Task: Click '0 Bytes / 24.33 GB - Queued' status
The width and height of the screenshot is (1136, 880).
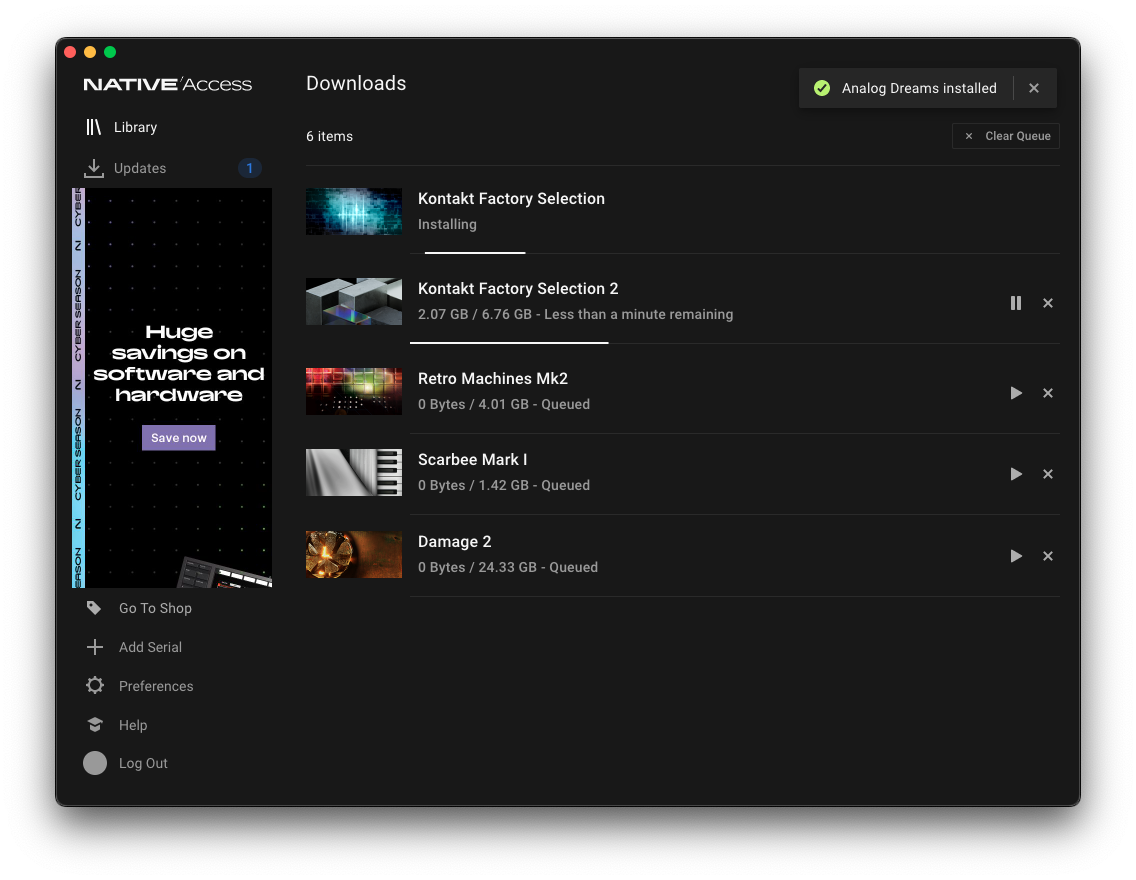Action: [508, 567]
